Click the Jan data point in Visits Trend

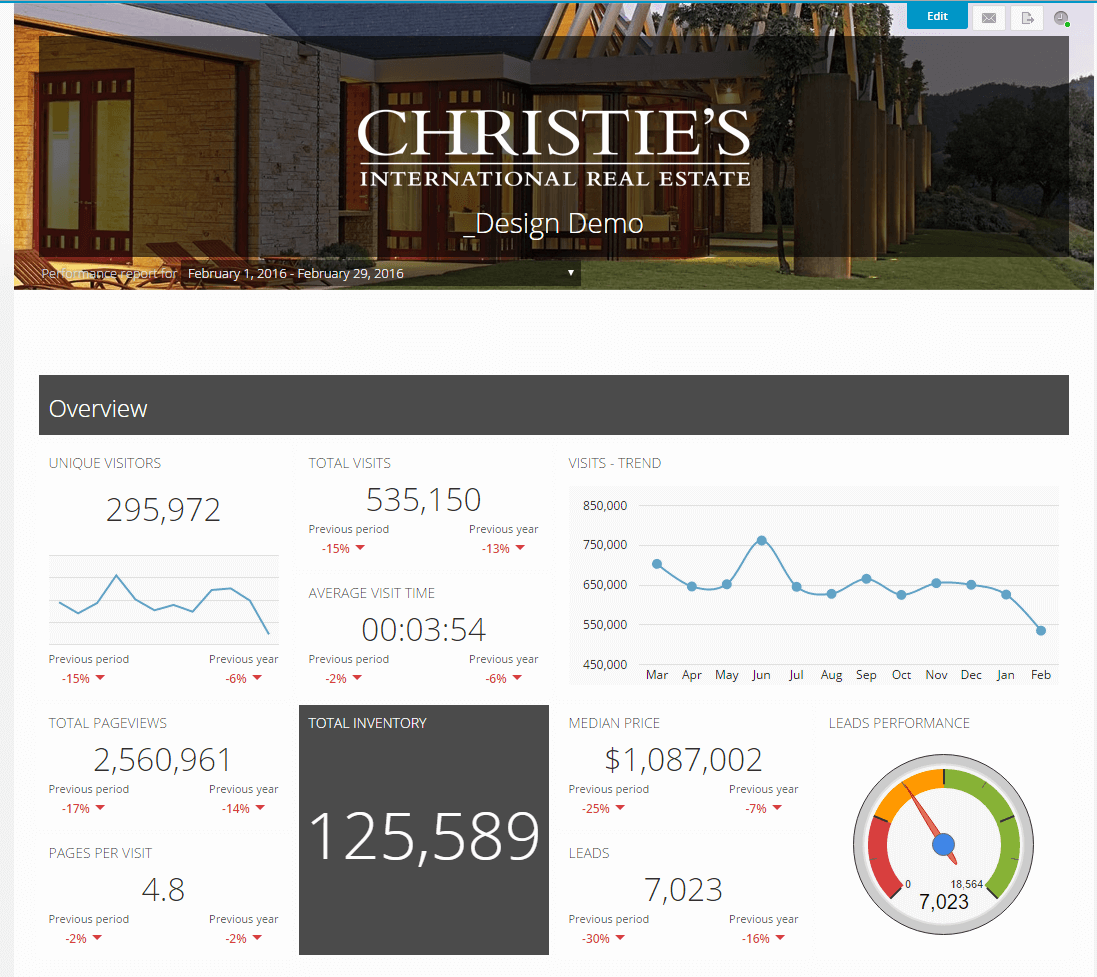pos(1005,594)
